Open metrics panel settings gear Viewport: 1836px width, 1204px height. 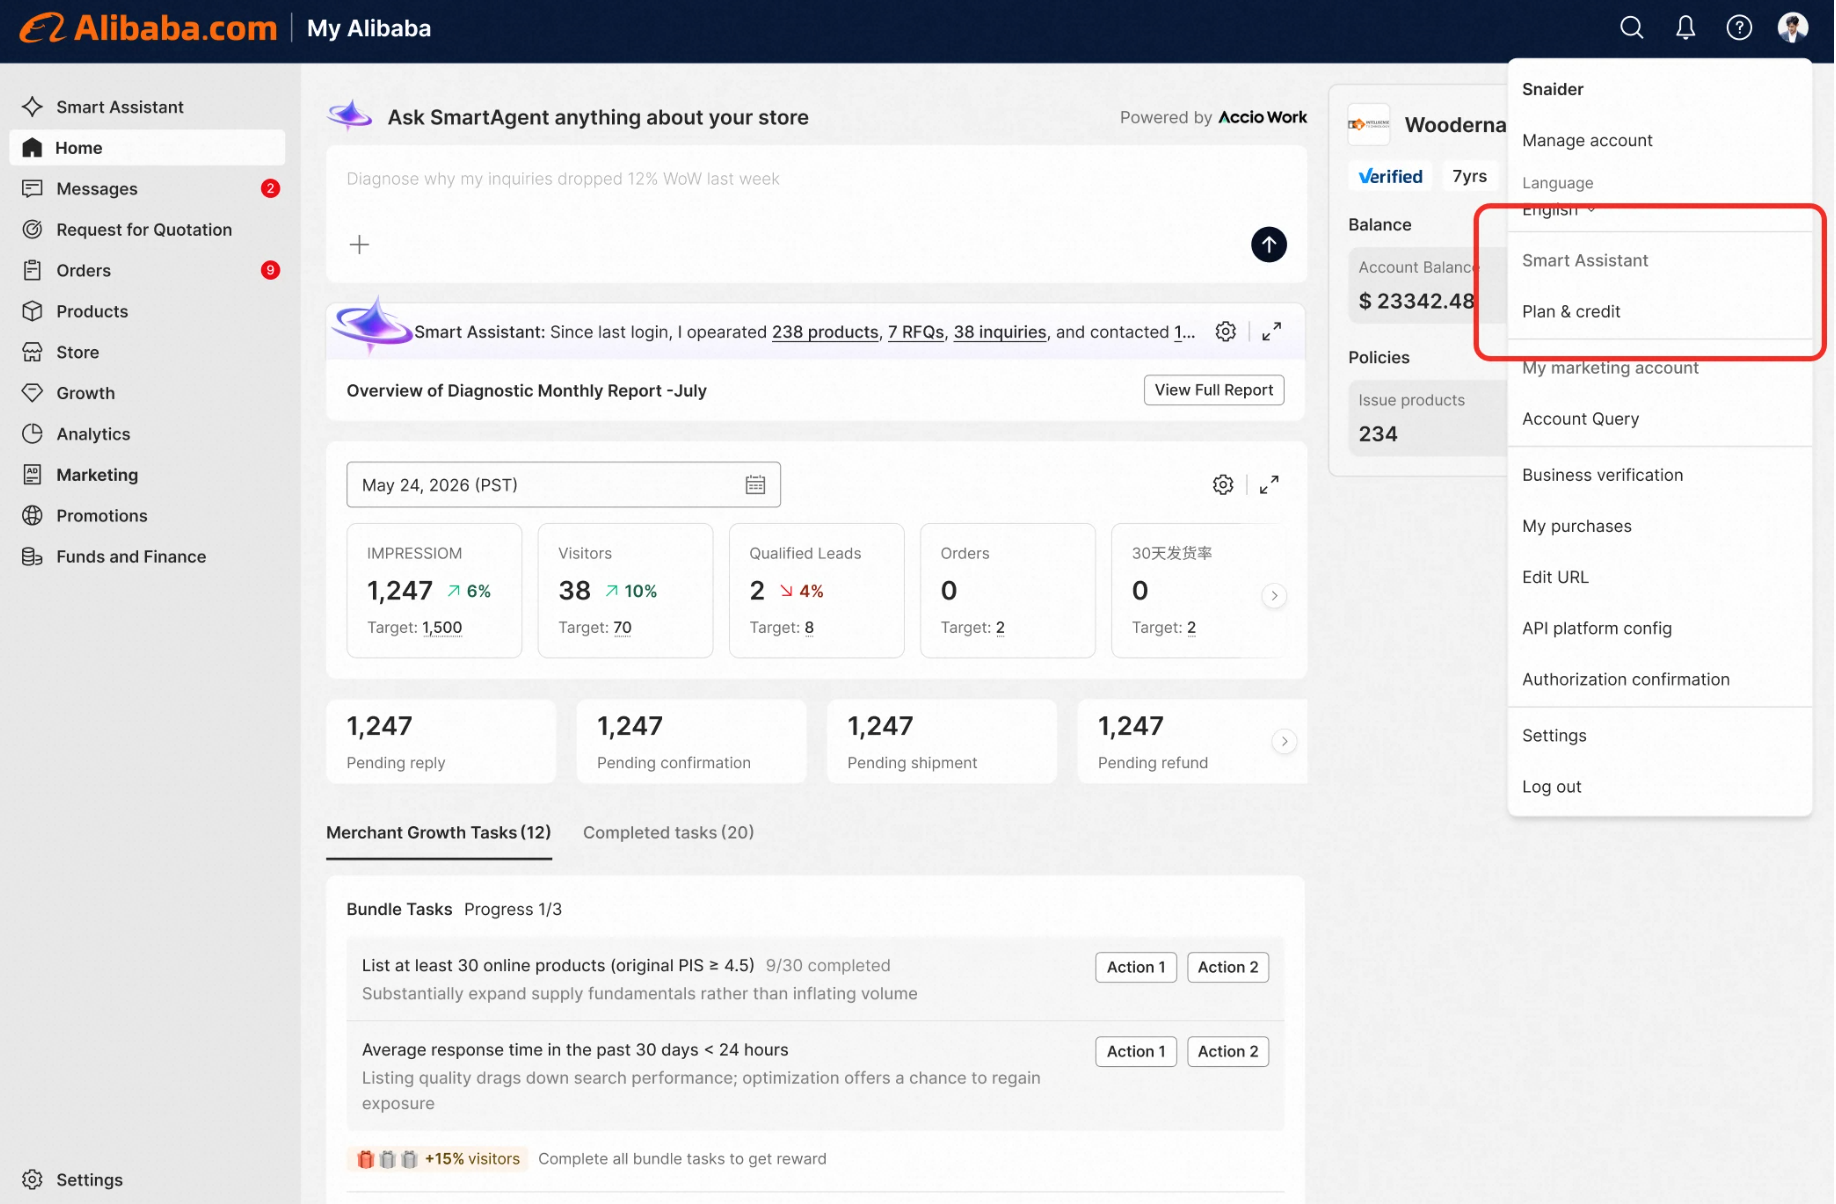[1224, 486]
